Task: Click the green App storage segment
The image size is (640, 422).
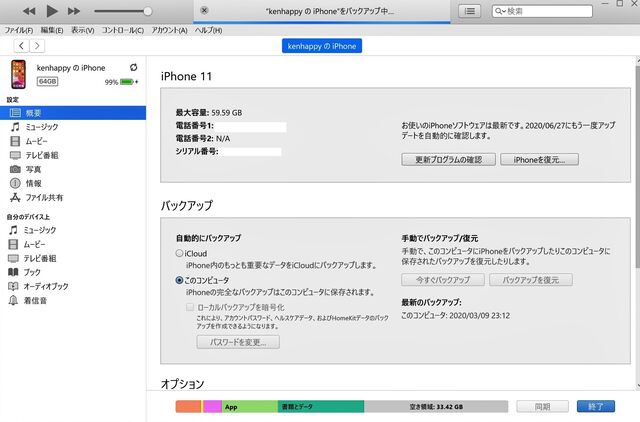Action: 250,406
